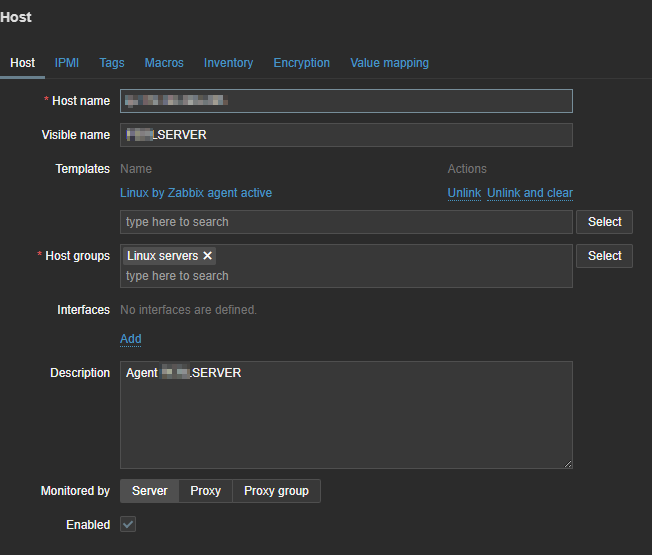
Task: Click inside the Description text area
Action: tap(346, 415)
